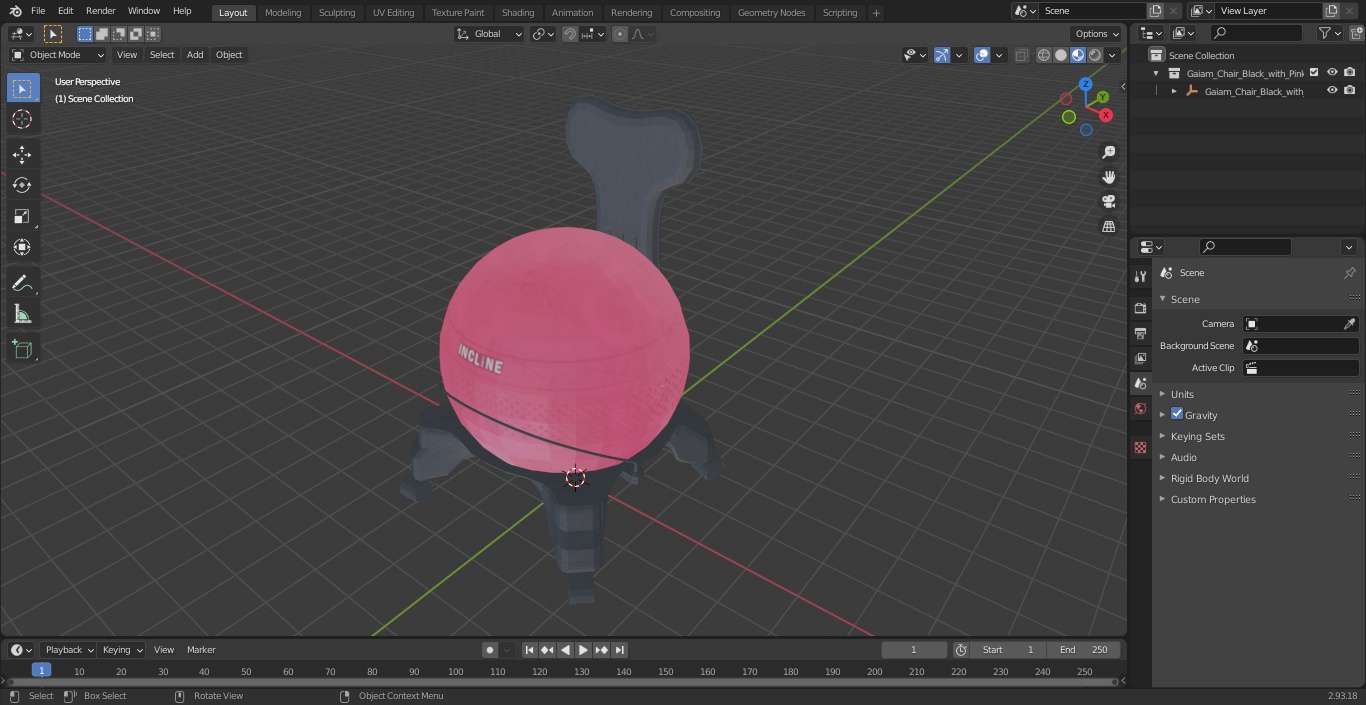Open the viewport shading options dropdown arrow
The width and height of the screenshot is (1366, 705).
(1113, 55)
